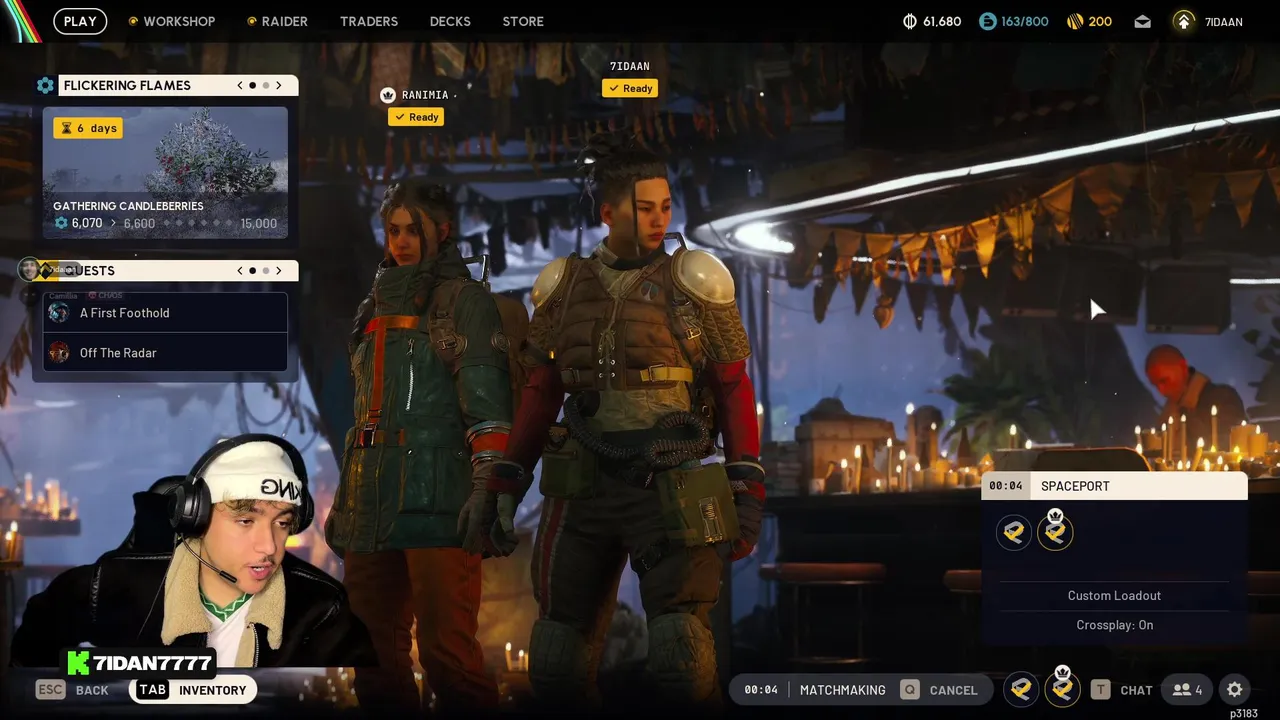1280x720 pixels.
Task: Click the 6,600 next milestone value
Action: 139,223
